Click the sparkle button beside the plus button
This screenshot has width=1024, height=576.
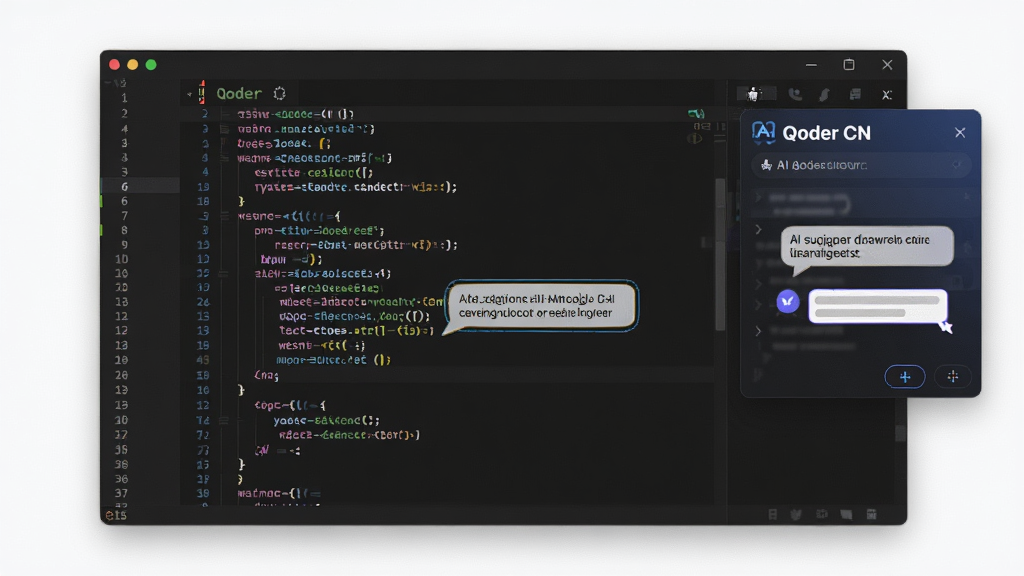[953, 377]
